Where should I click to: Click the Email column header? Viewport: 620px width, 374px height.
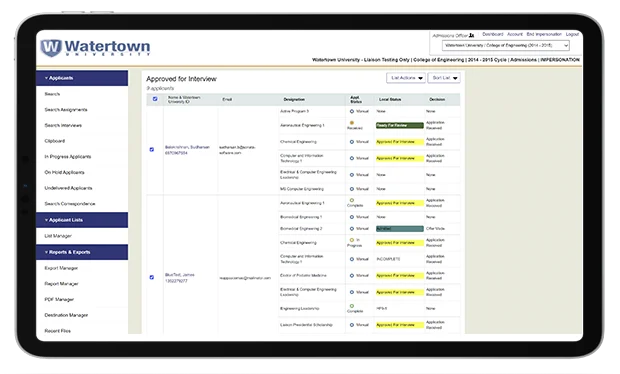(227, 99)
